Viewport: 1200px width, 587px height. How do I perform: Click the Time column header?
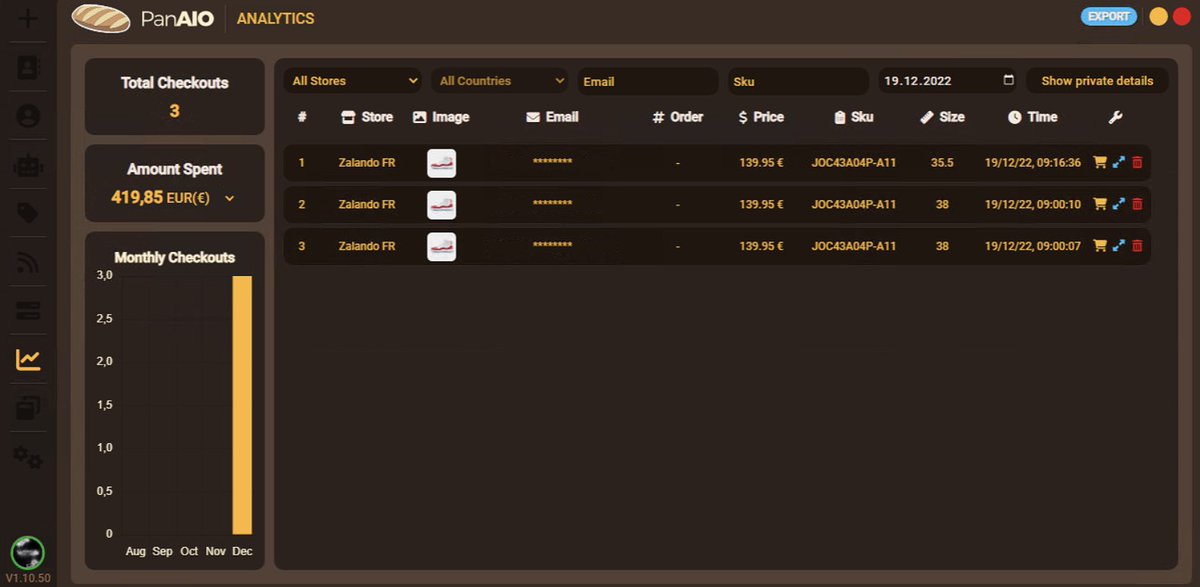click(x=1032, y=117)
